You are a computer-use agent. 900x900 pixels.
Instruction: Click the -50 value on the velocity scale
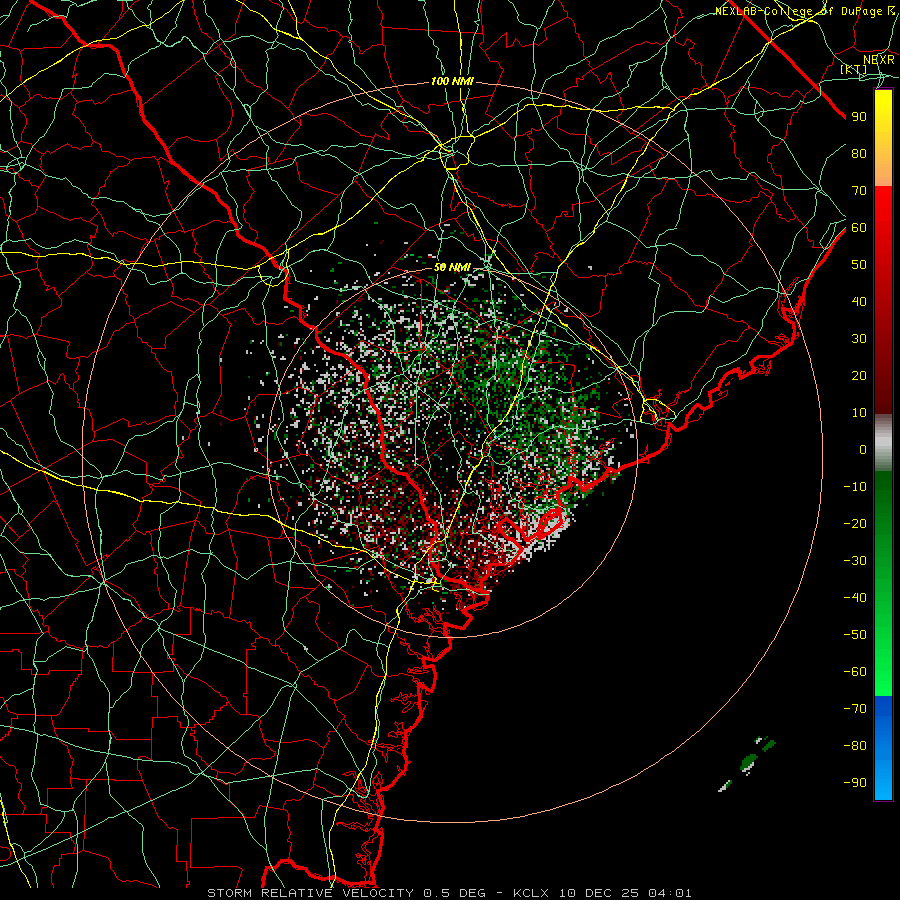coord(855,635)
